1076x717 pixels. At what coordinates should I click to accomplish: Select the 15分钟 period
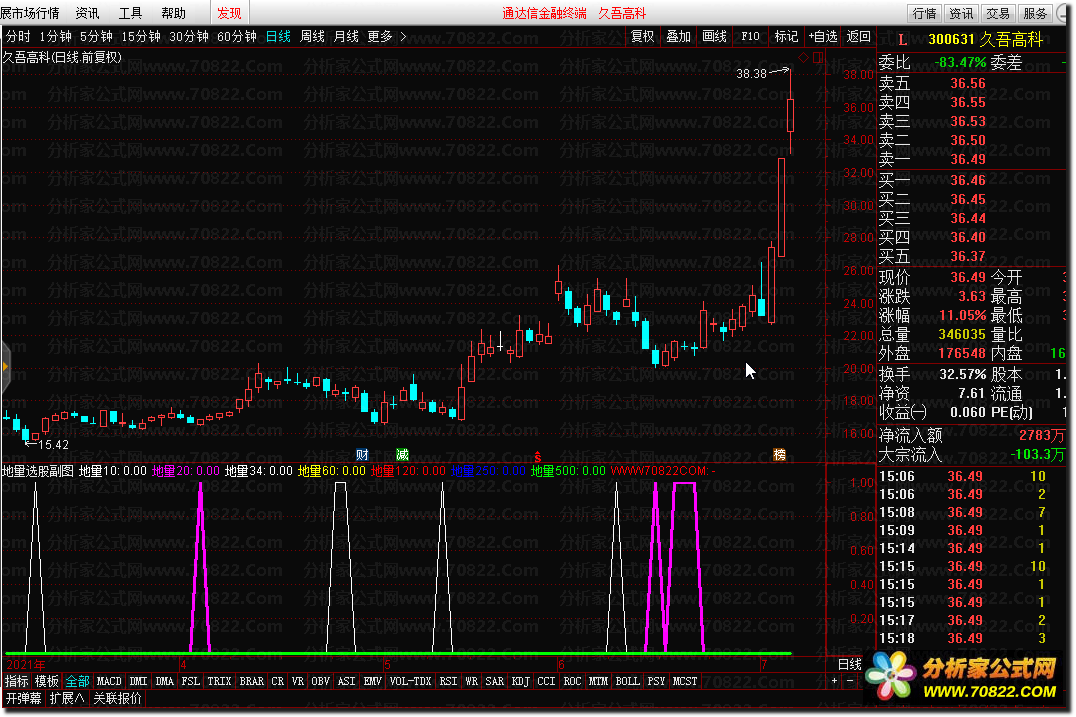tap(141, 36)
